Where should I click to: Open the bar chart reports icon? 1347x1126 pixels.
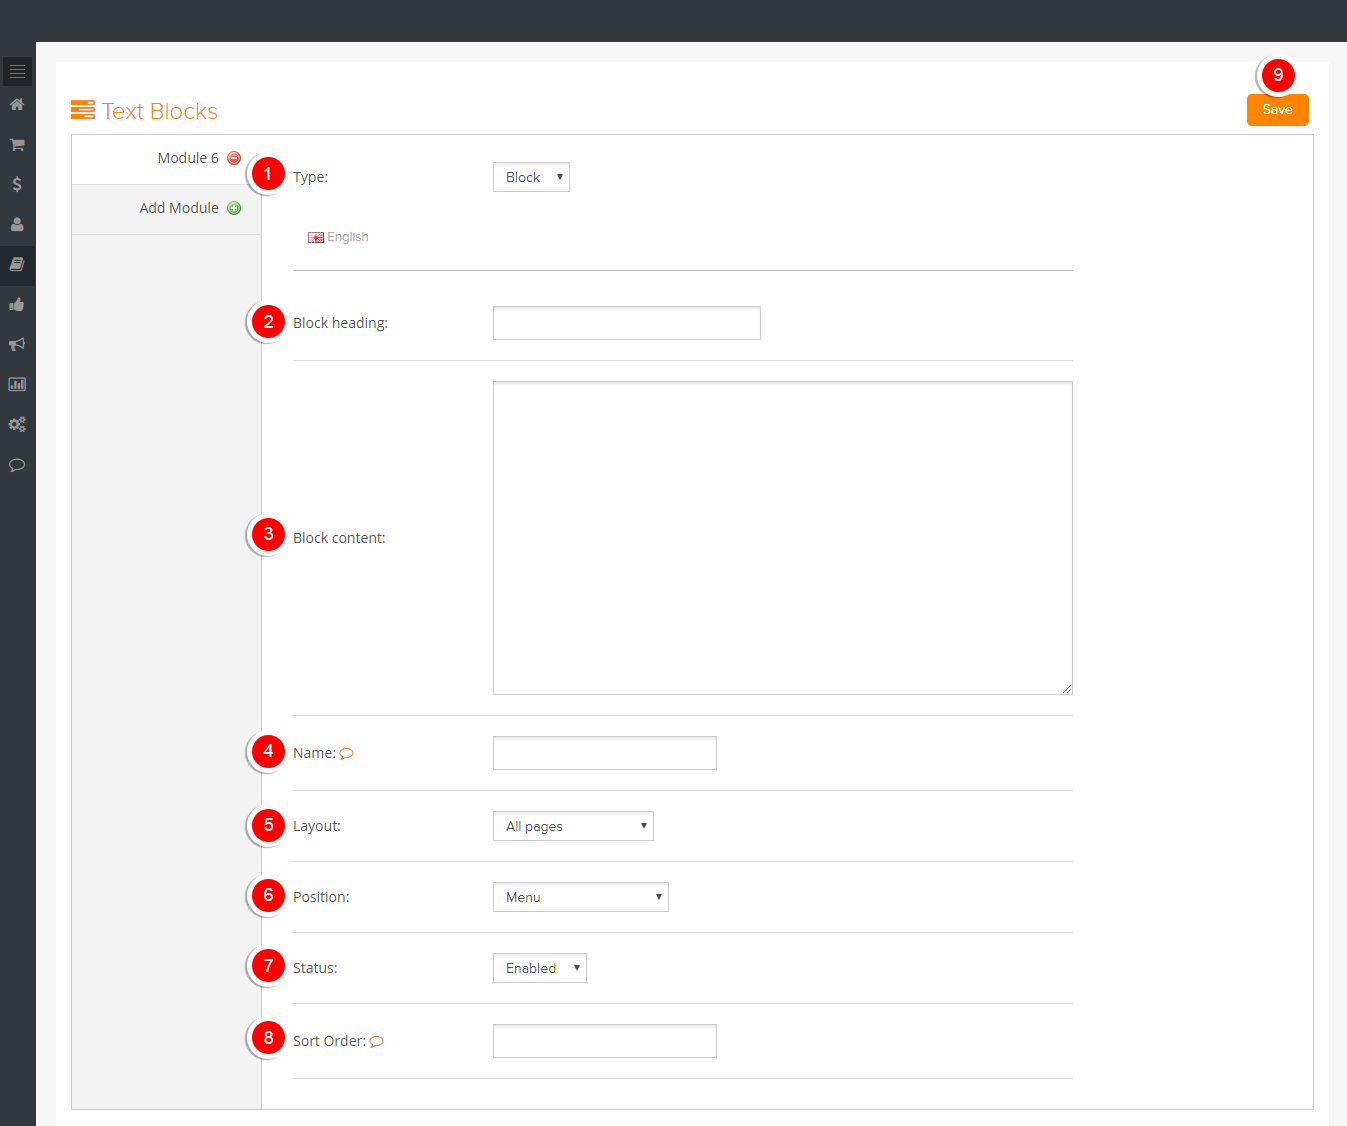point(17,384)
